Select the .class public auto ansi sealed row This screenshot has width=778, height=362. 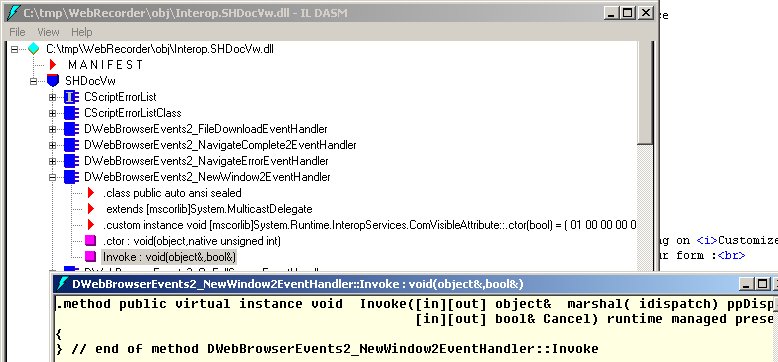(x=172, y=193)
